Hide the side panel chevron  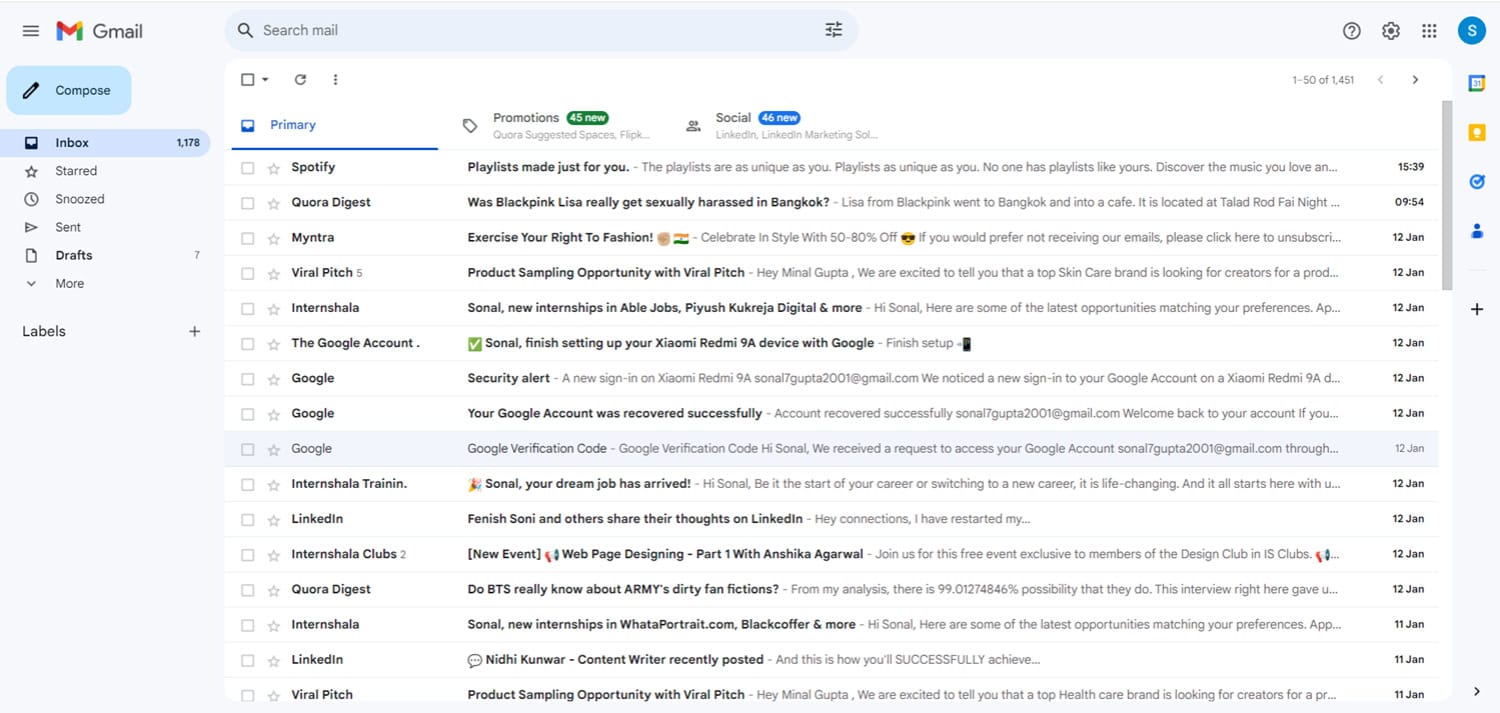pyautogui.click(x=1477, y=691)
